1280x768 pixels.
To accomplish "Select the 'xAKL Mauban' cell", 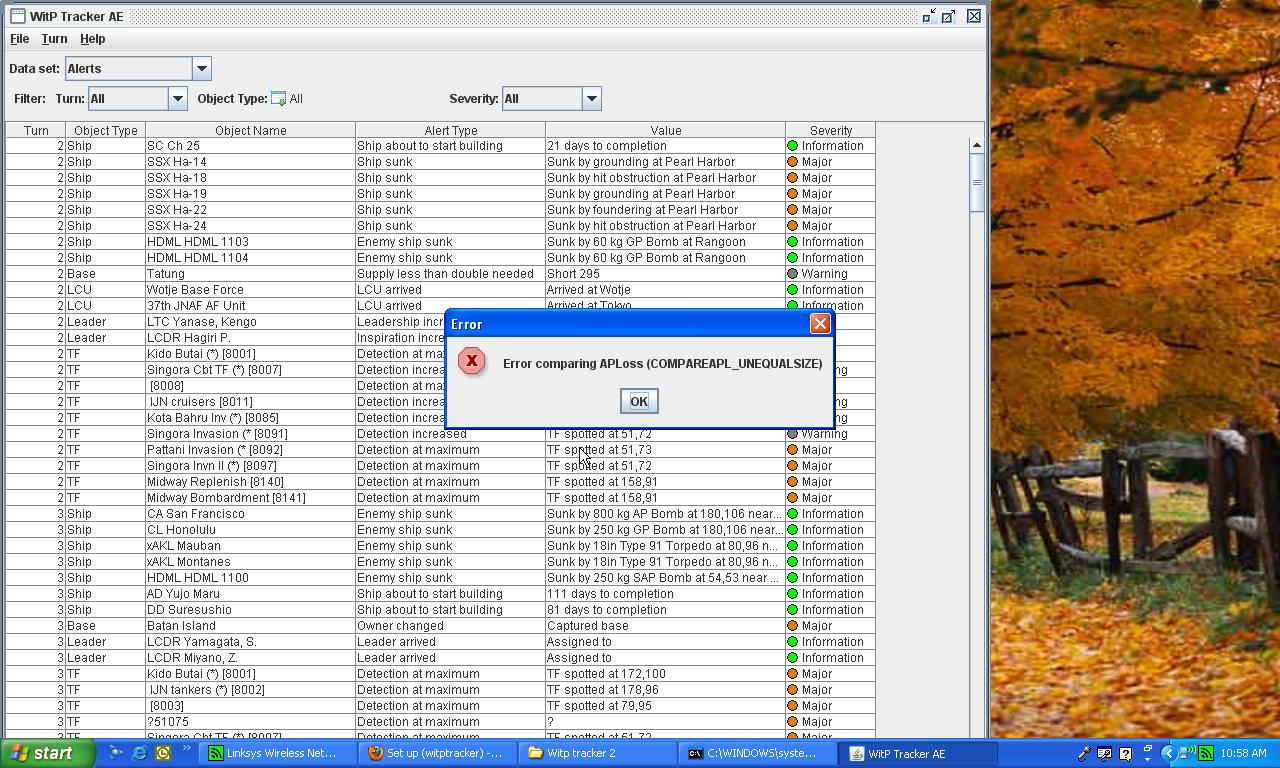I will click(x=251, y=546).
